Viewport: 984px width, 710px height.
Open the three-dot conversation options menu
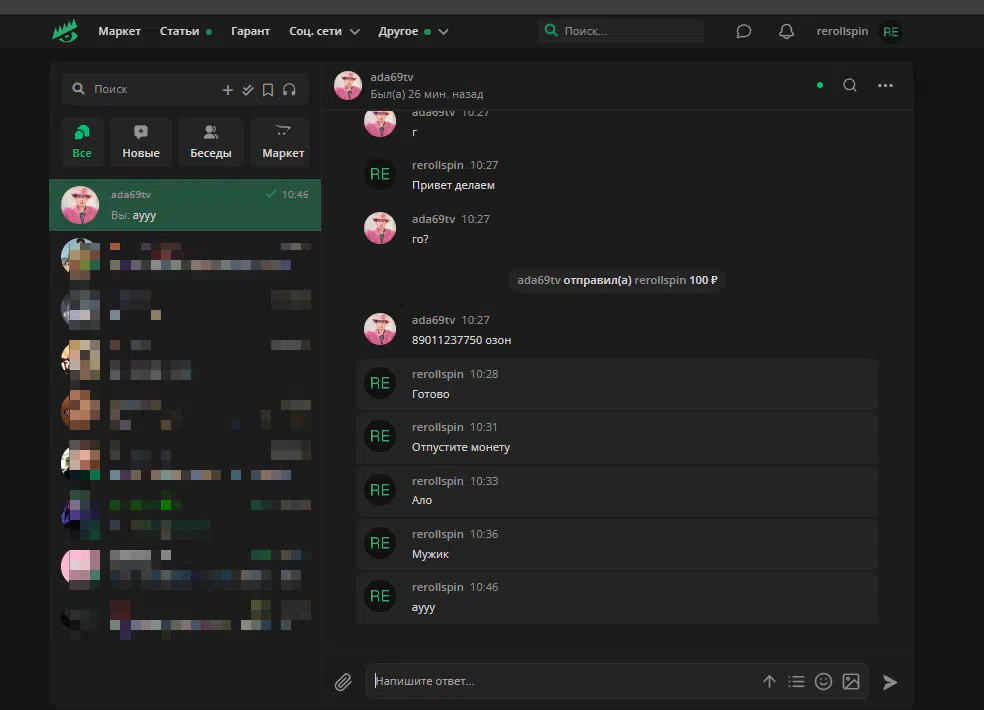(885, 86)
